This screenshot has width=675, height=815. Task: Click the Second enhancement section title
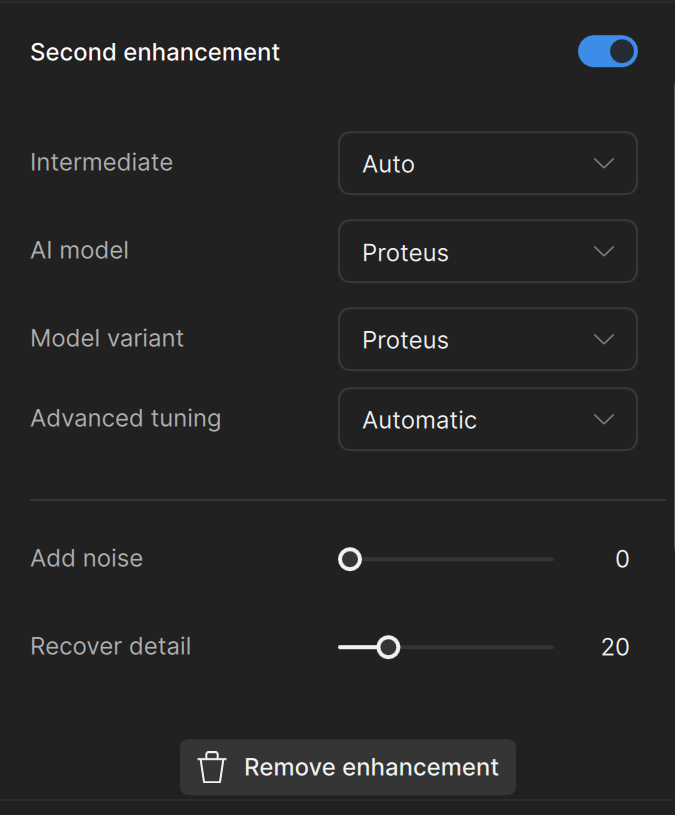point(155,52)
